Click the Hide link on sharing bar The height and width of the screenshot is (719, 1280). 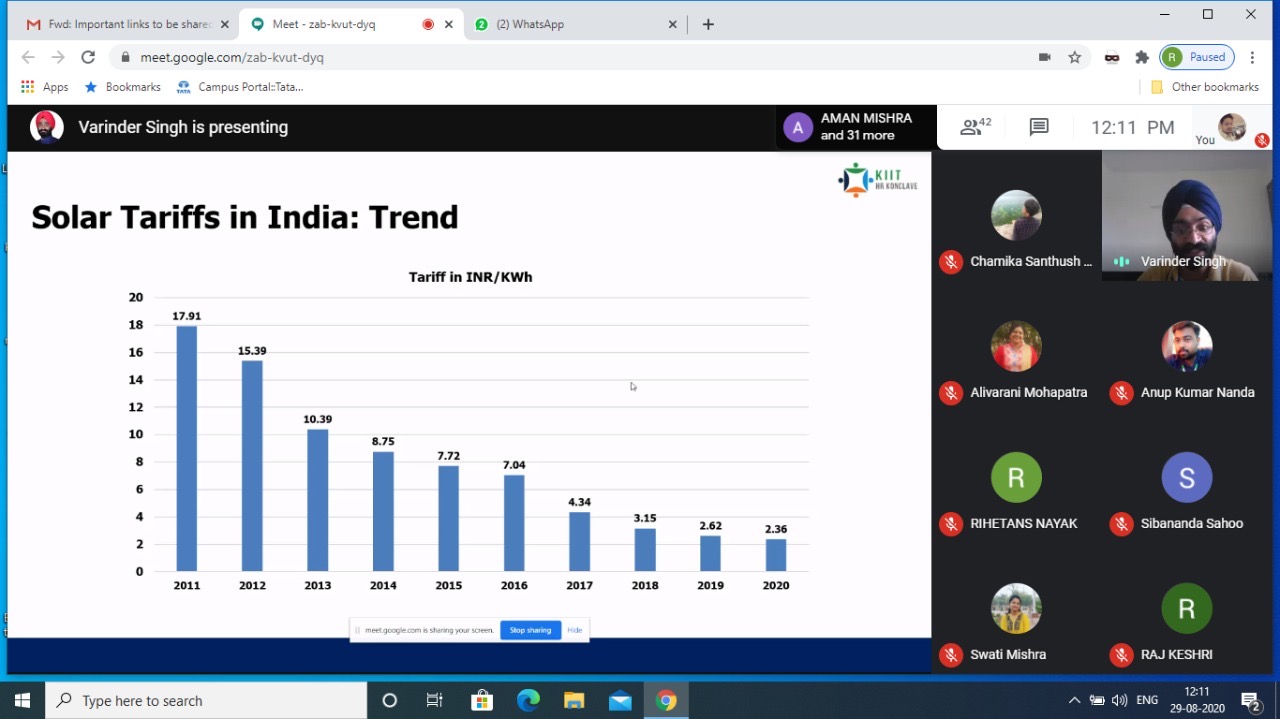pyautogui.click(x=575, y=630)
